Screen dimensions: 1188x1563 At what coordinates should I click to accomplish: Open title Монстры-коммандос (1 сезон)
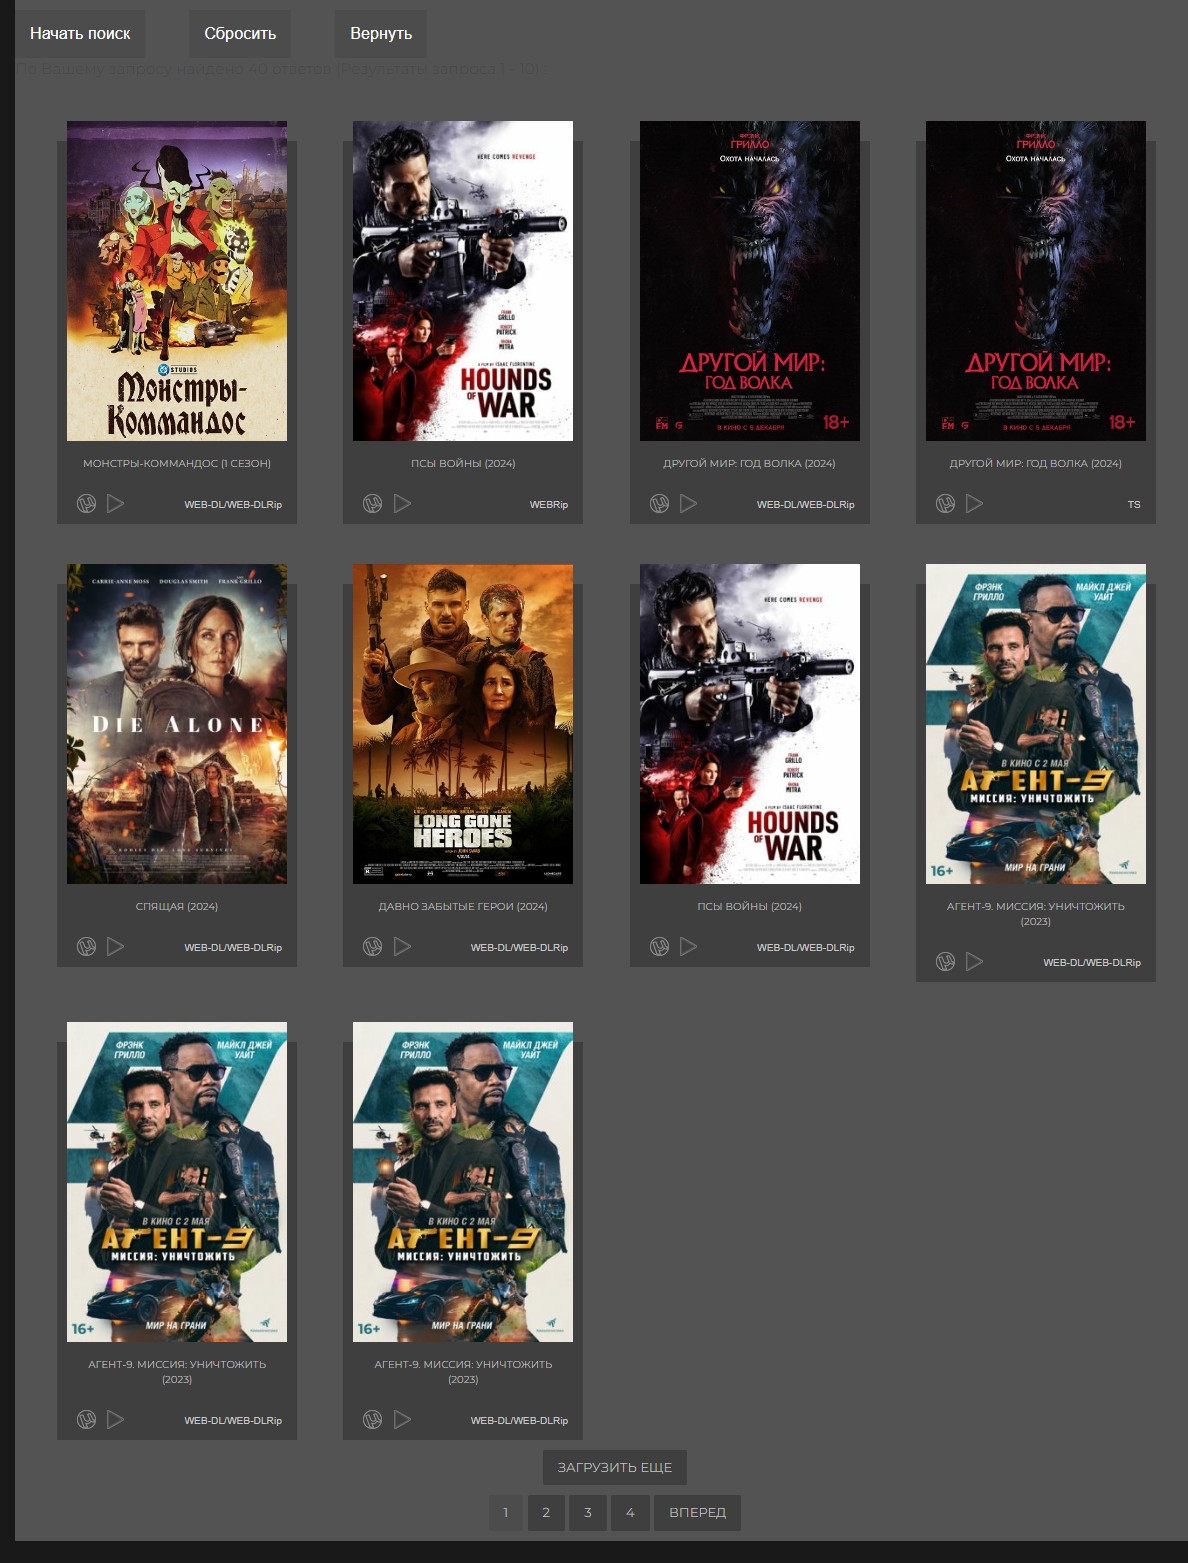pyautogui.click(x=177, y=464)
